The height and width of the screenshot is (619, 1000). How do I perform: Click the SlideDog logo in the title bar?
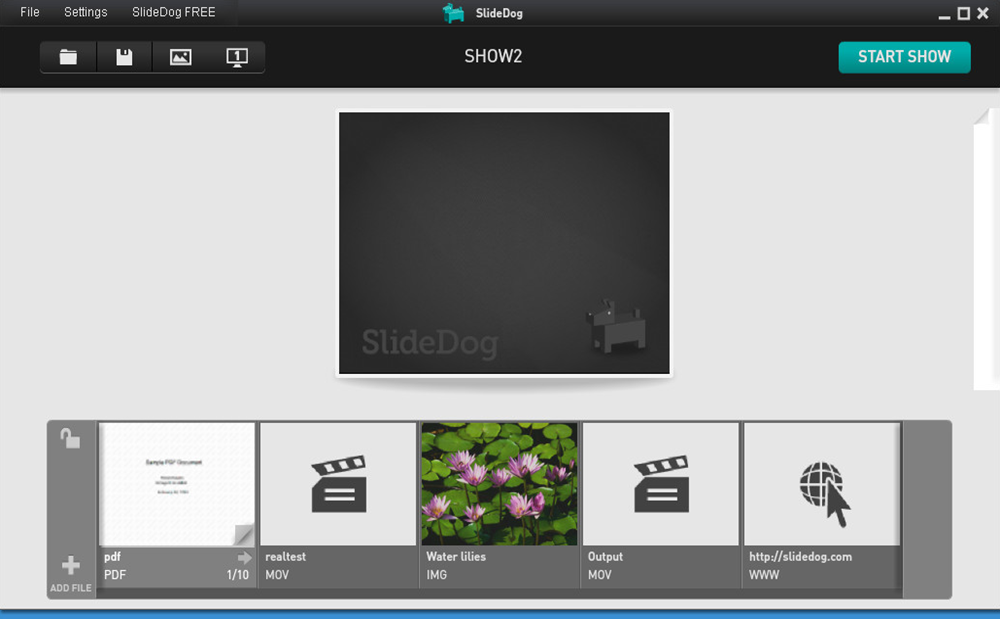point(453,13)
